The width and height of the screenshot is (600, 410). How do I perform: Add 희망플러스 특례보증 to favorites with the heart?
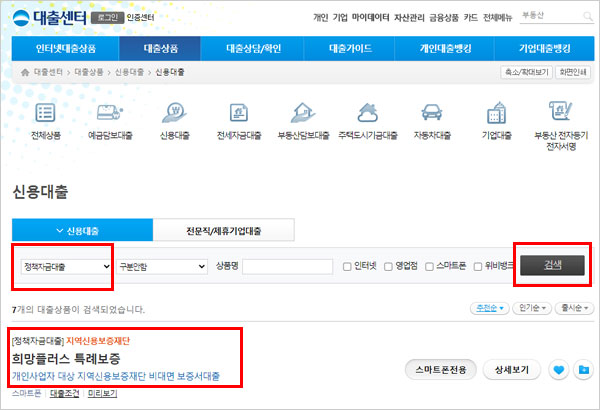click(x=559, y=370)
